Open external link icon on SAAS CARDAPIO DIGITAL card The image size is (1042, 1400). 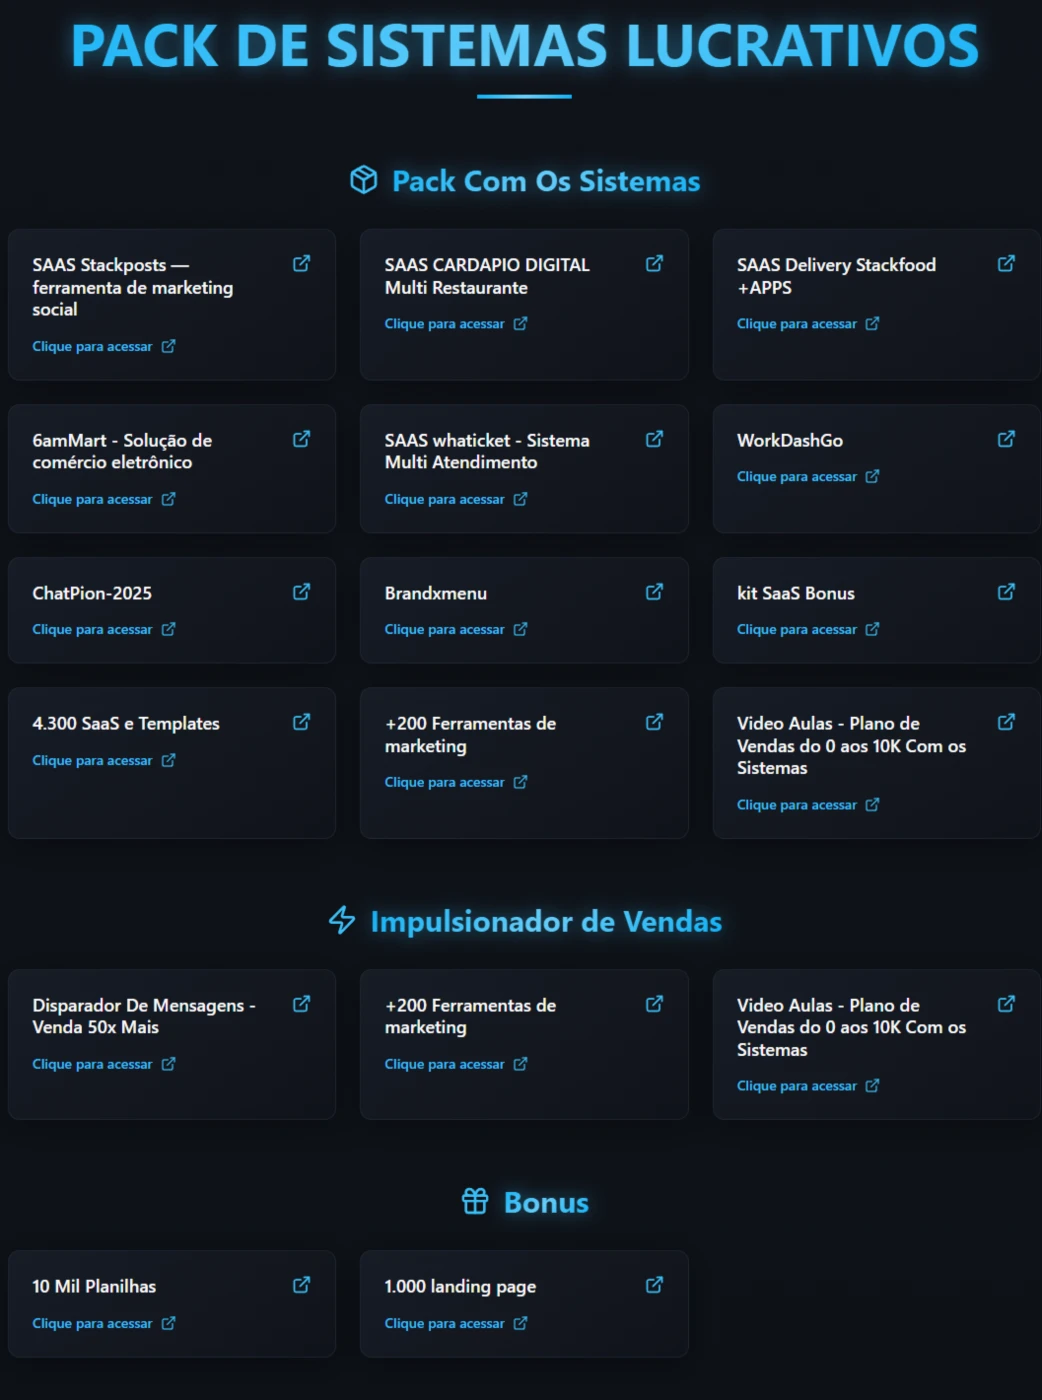[x=654, y=264]
